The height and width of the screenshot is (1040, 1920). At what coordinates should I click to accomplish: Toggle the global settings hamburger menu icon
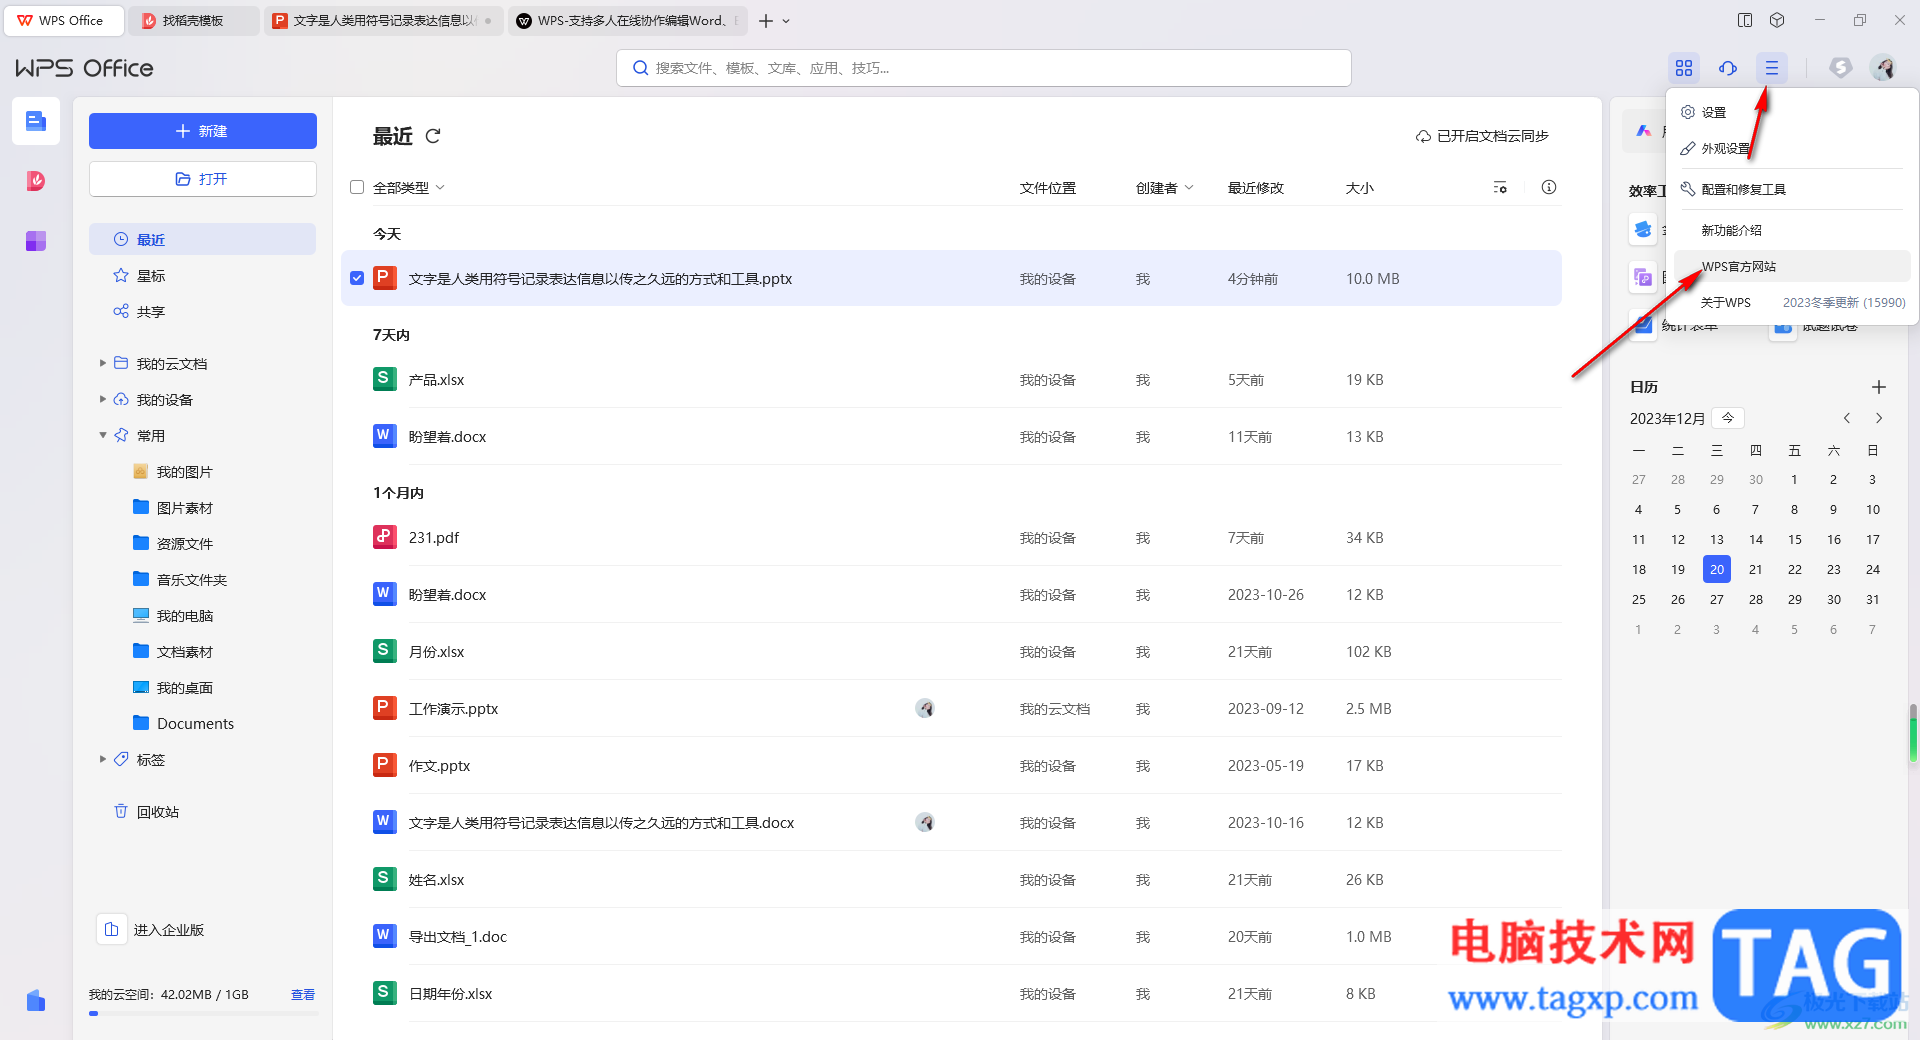click(1772, 68)
